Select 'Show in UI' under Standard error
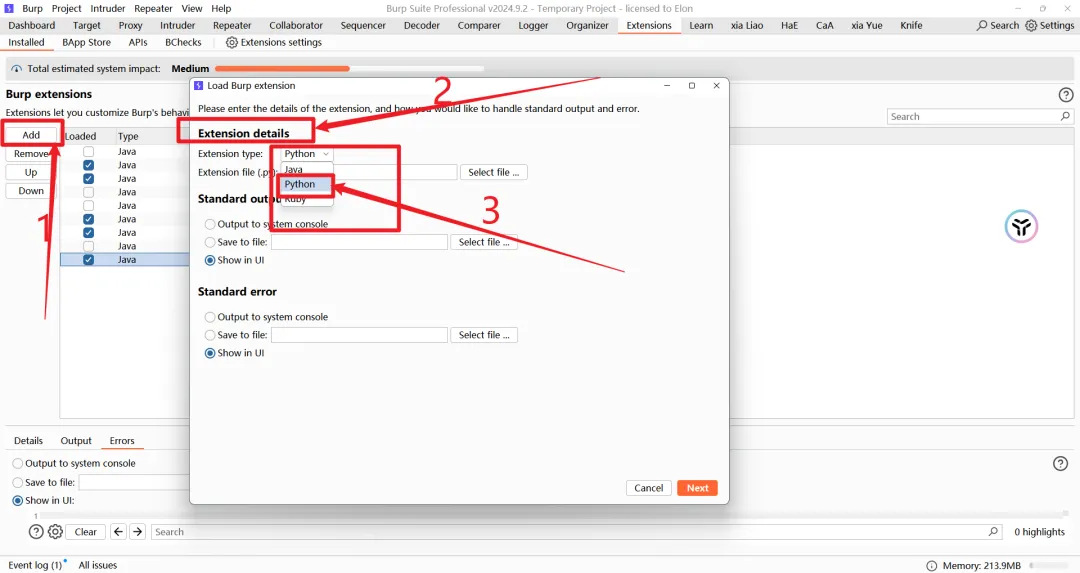This screenshot has height=573, width=1080. [x=209, y=353]
